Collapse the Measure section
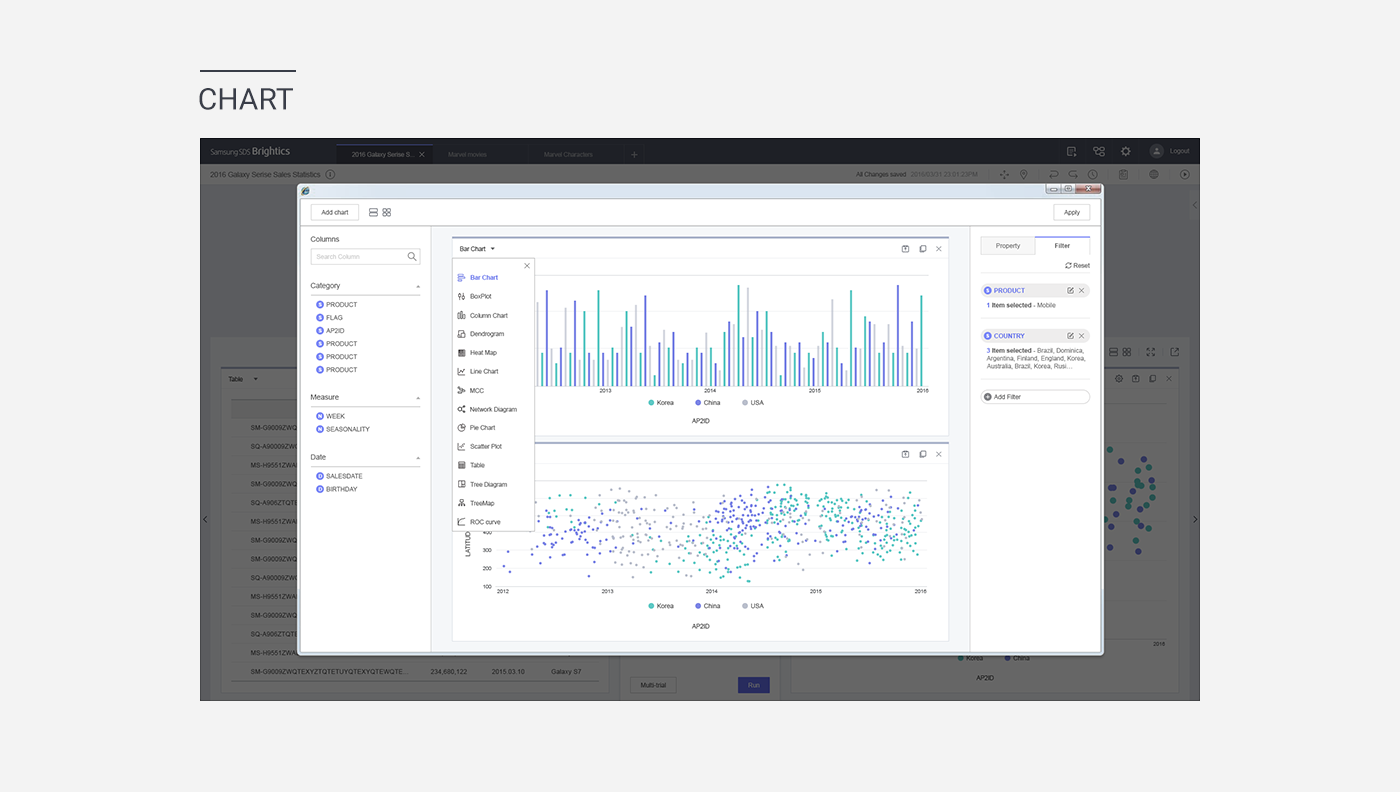 [418, 398]
